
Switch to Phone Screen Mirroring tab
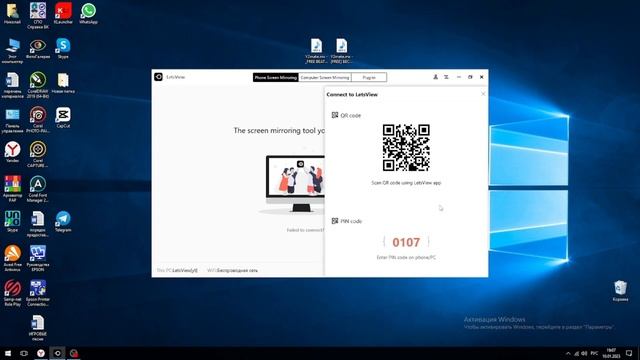(276, 77)
